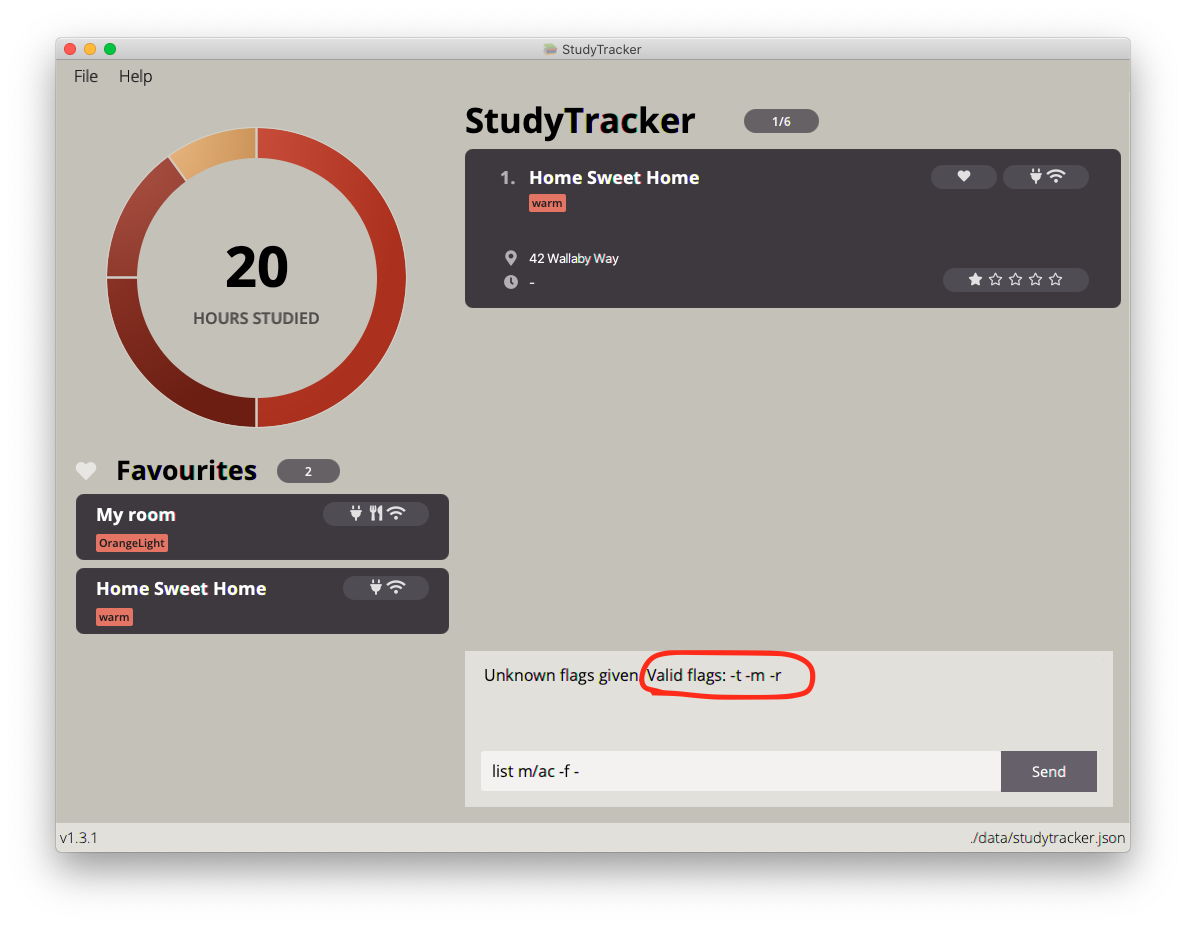Click the Send button

pyautogui.click(x=1048, y=771)
